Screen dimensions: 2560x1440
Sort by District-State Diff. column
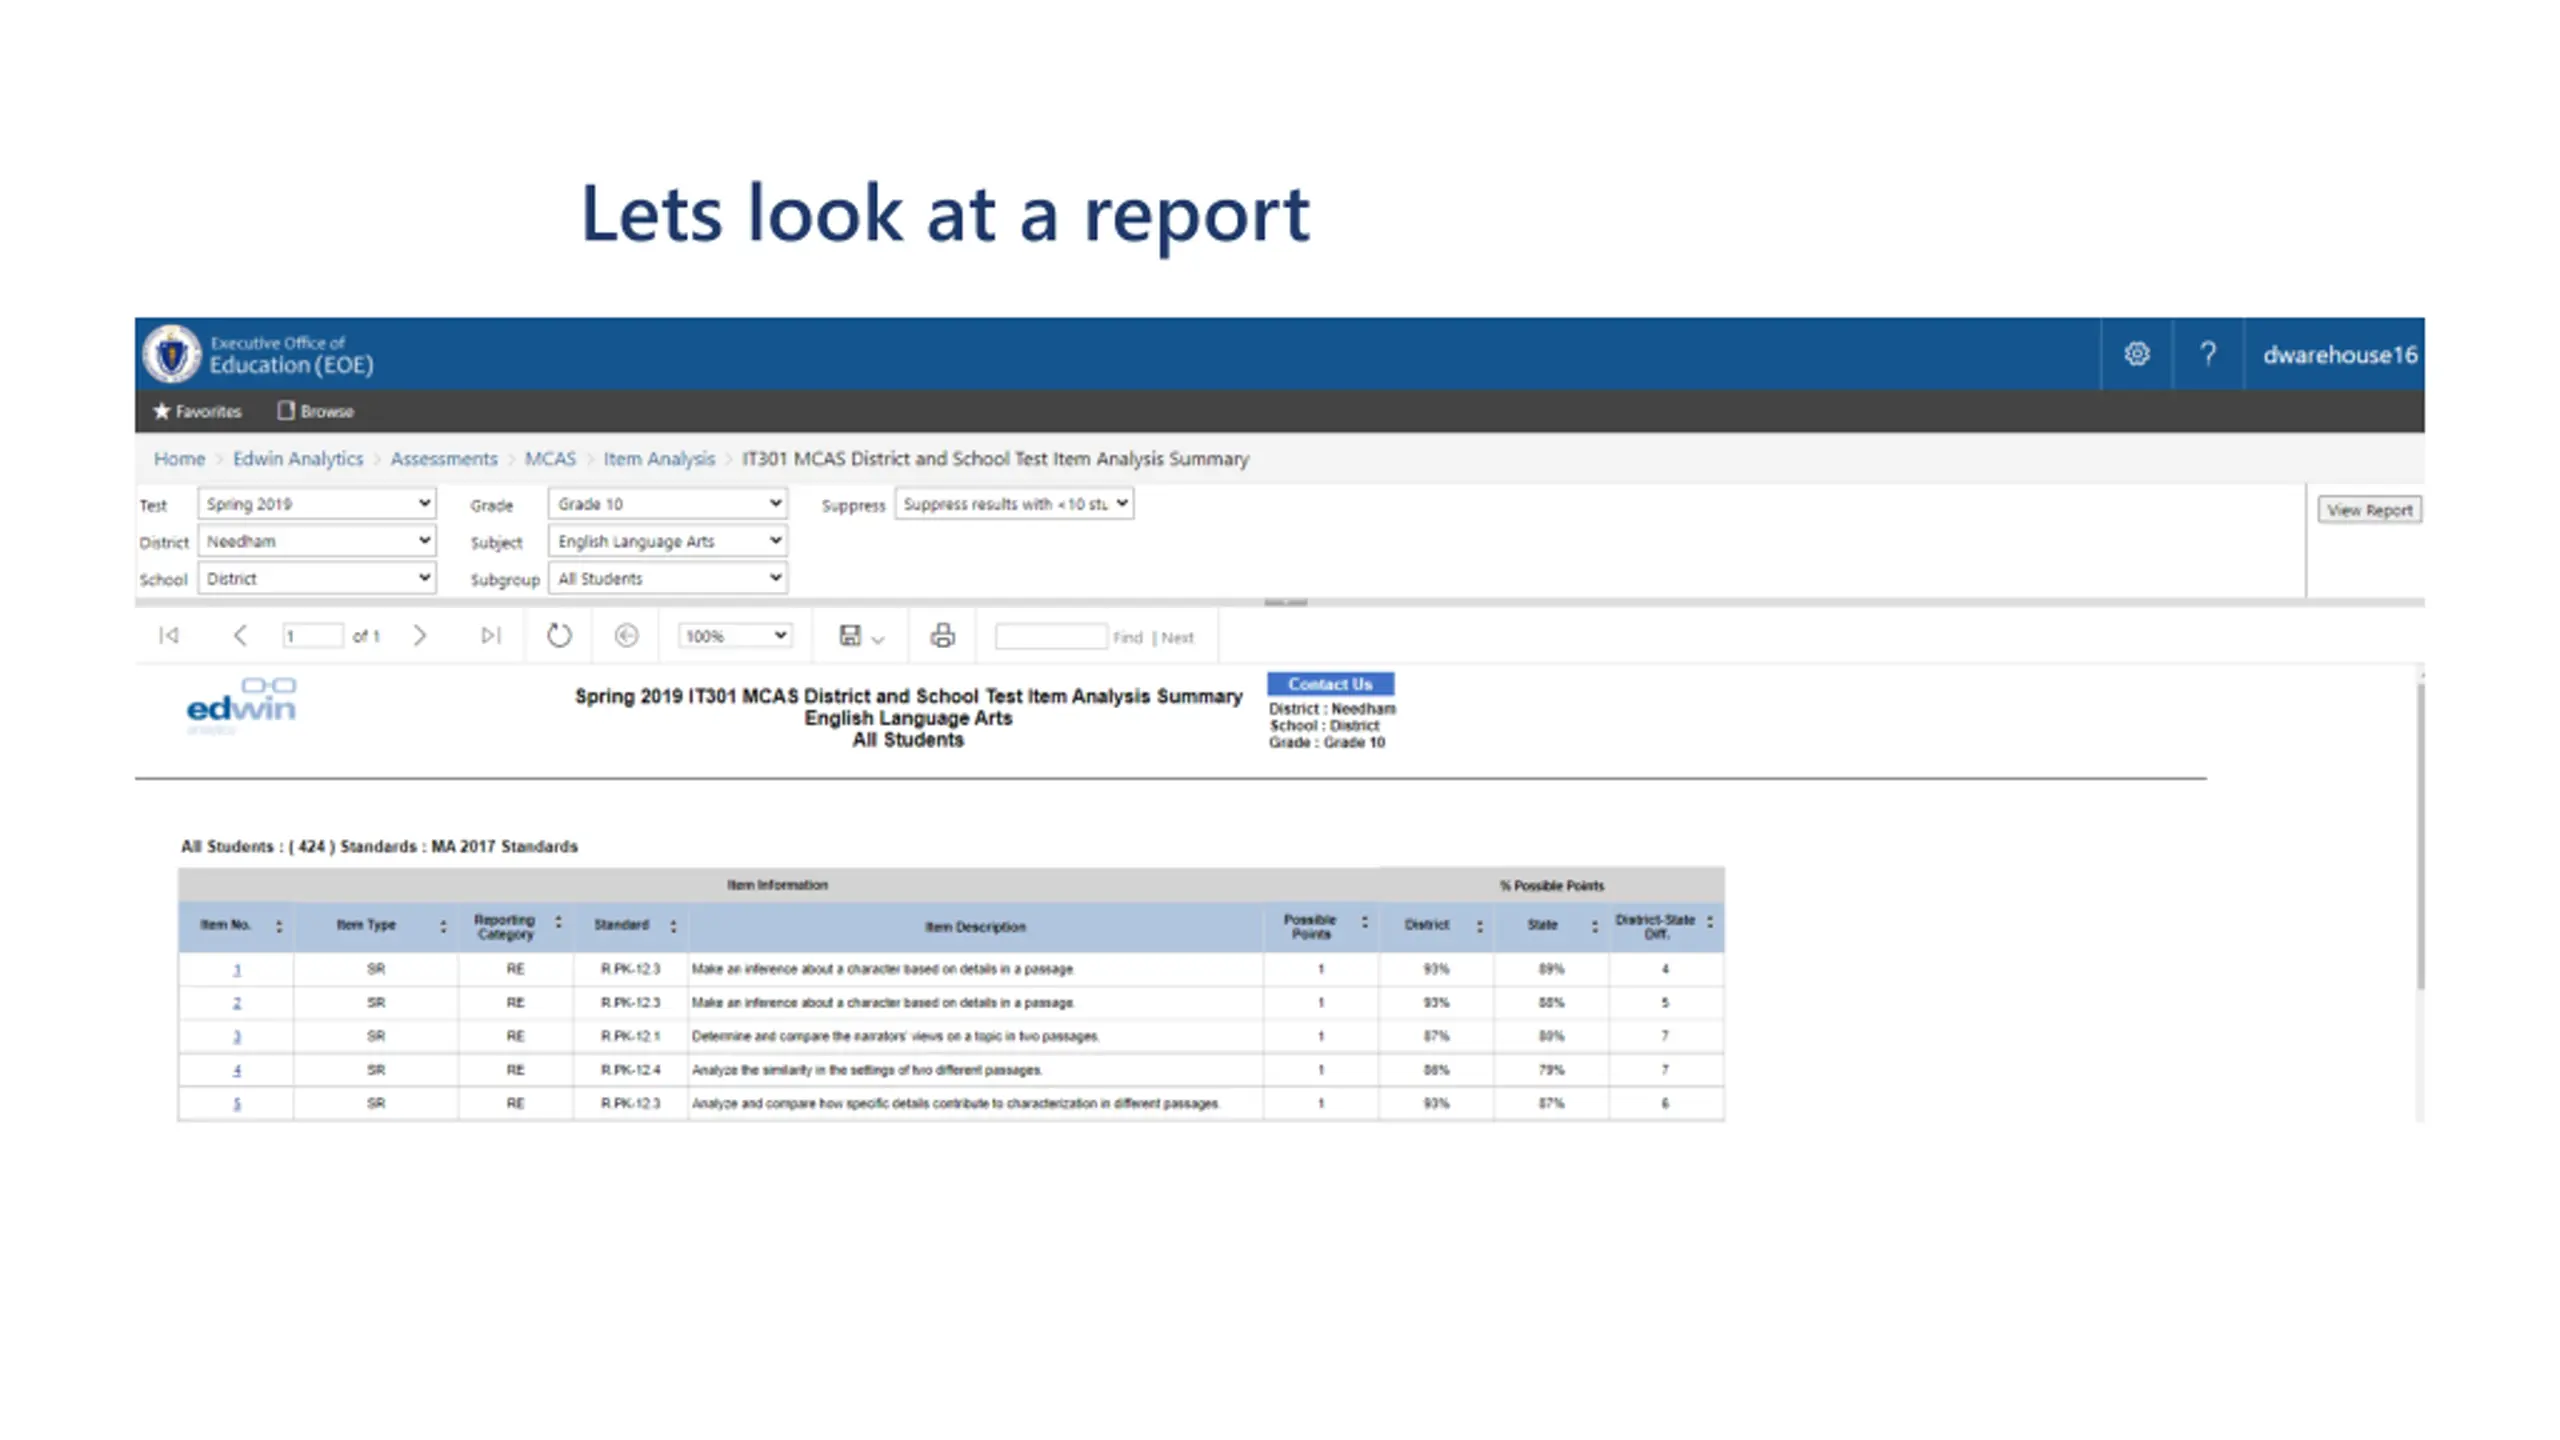pyautogui.click(x=1709, y=922)
